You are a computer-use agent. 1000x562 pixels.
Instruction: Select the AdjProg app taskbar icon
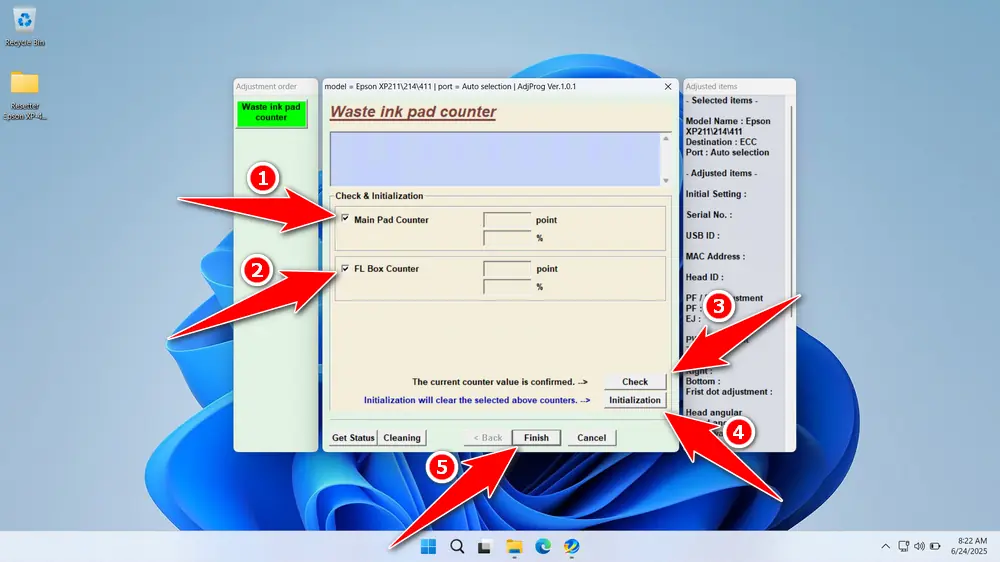[x=571, y=547]
